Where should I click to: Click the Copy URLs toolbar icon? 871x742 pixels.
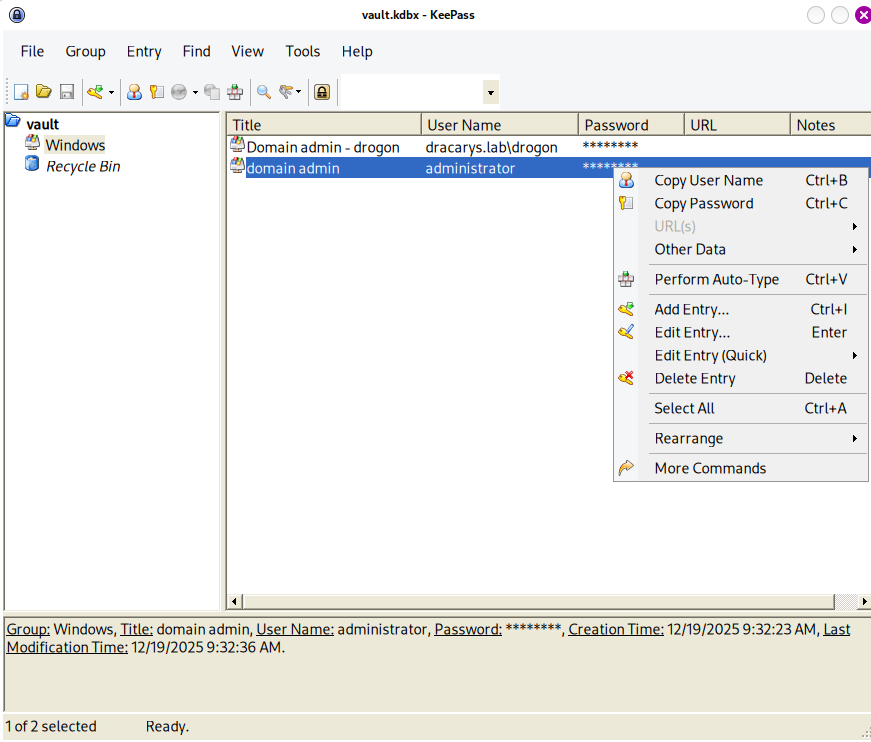(212, 92)
